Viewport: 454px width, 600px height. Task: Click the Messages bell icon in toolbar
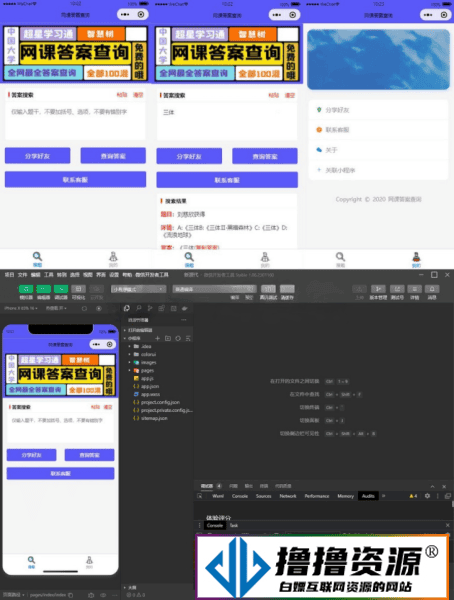click(x=432, y=289)
